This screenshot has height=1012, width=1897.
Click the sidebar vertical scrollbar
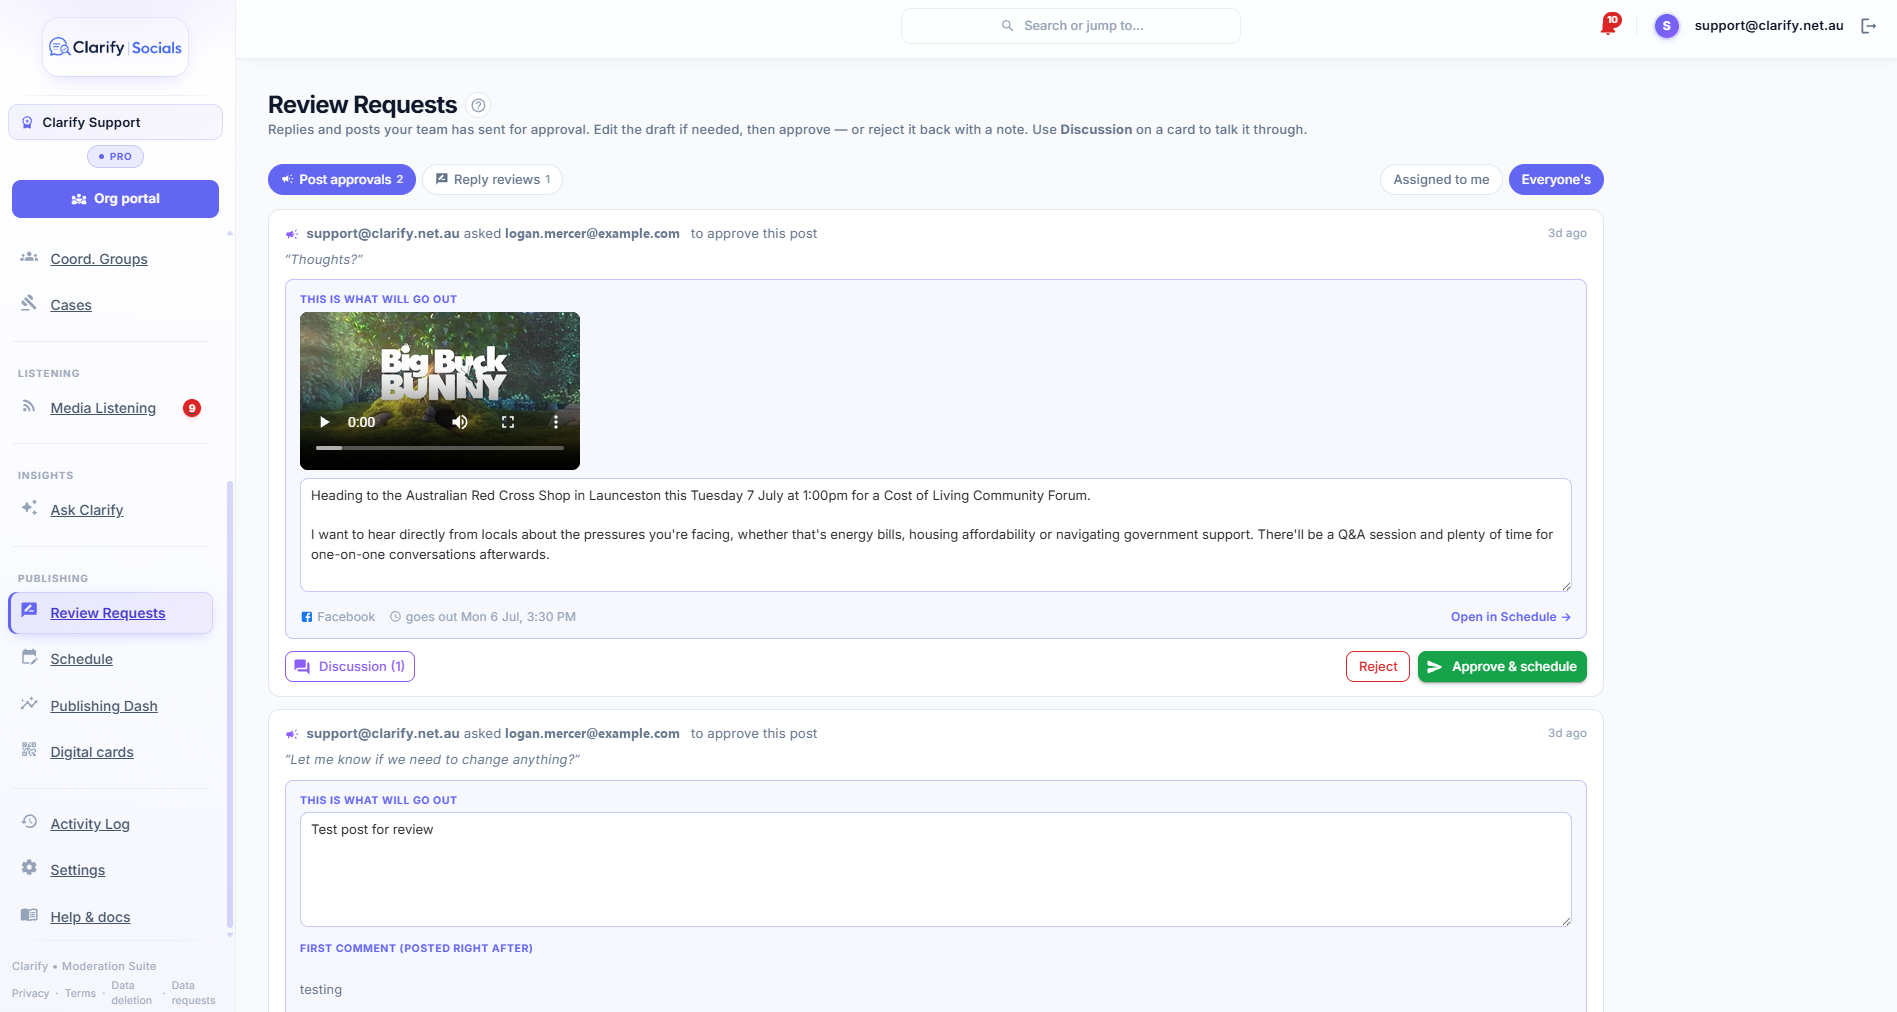pos(230,705)
